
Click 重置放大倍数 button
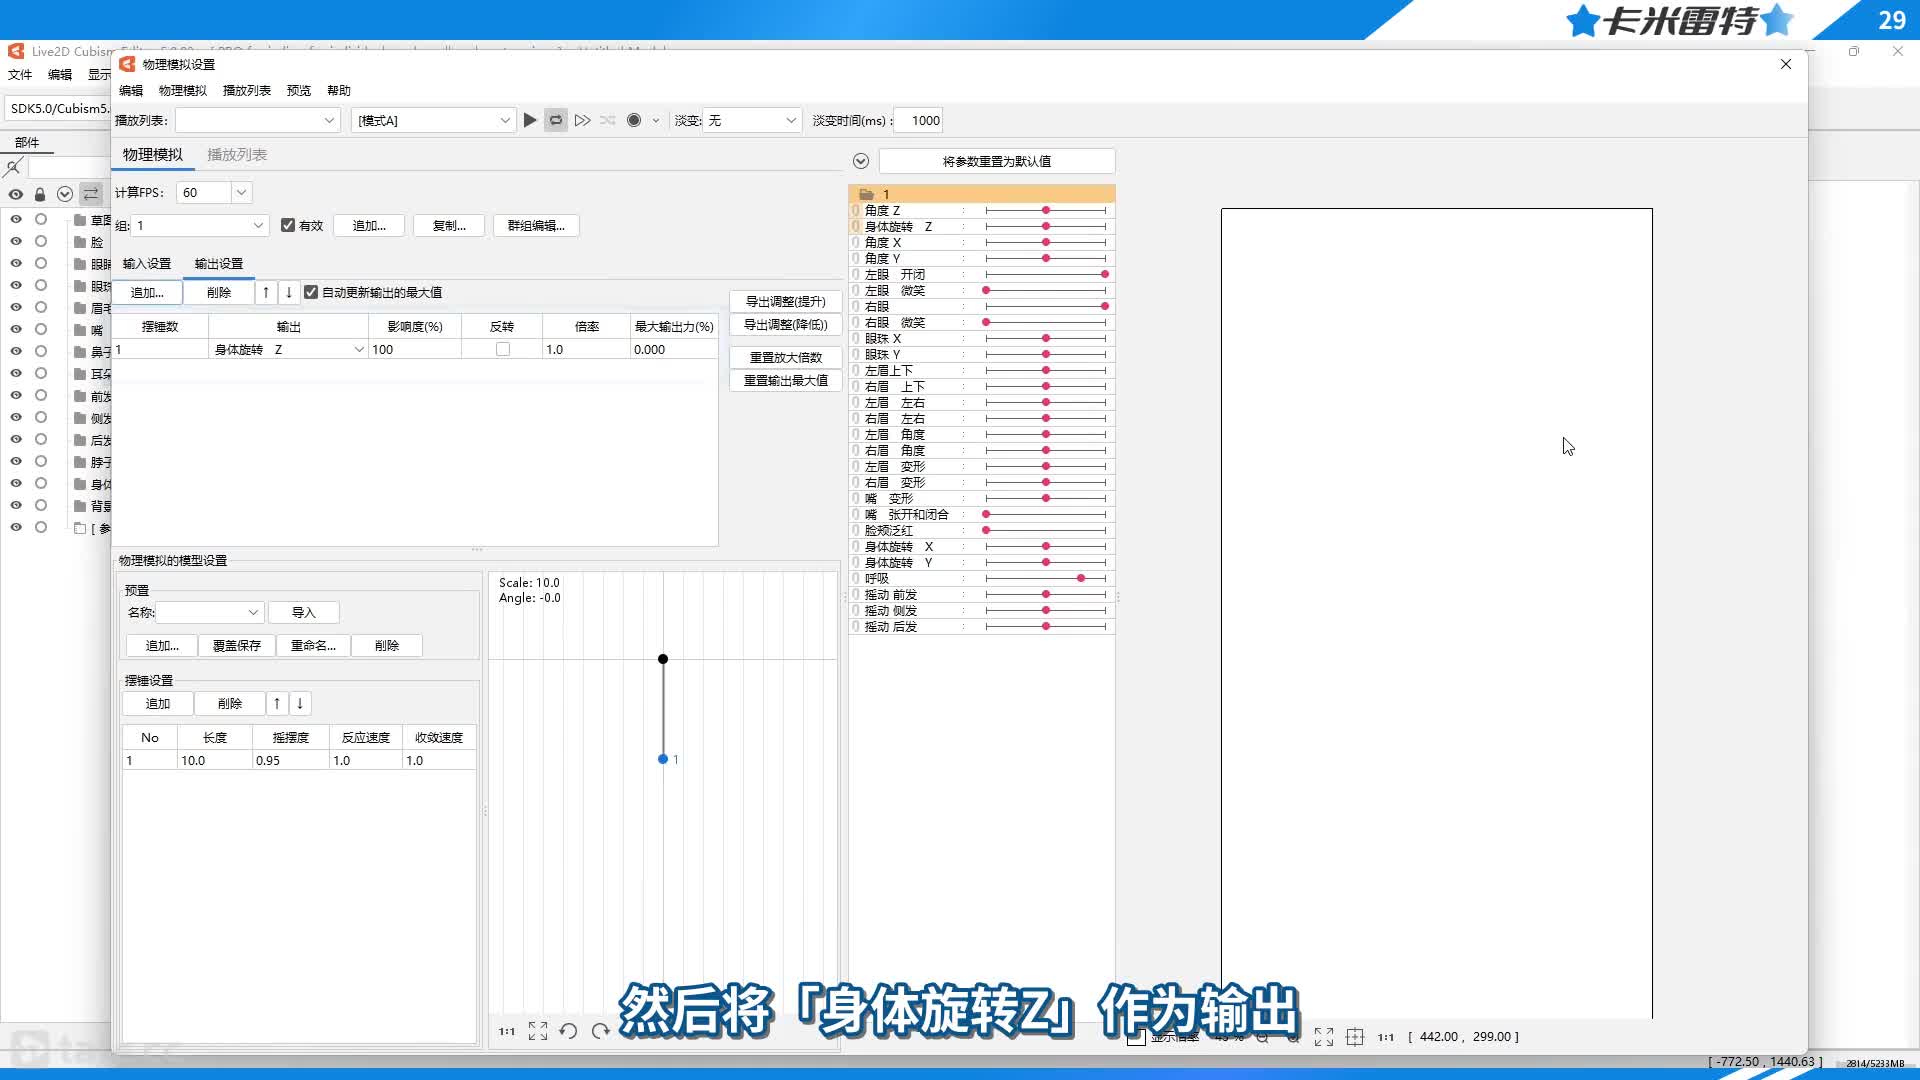[785, 357]
